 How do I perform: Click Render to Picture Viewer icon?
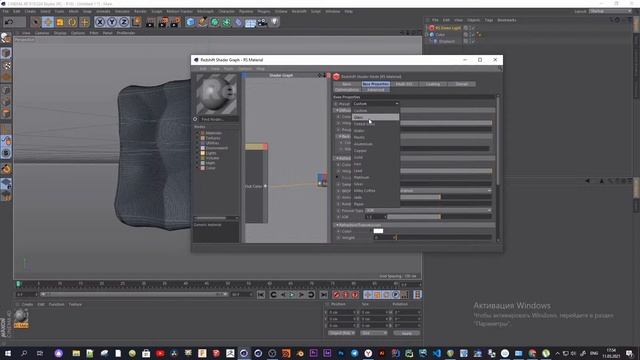coord(163,22)
